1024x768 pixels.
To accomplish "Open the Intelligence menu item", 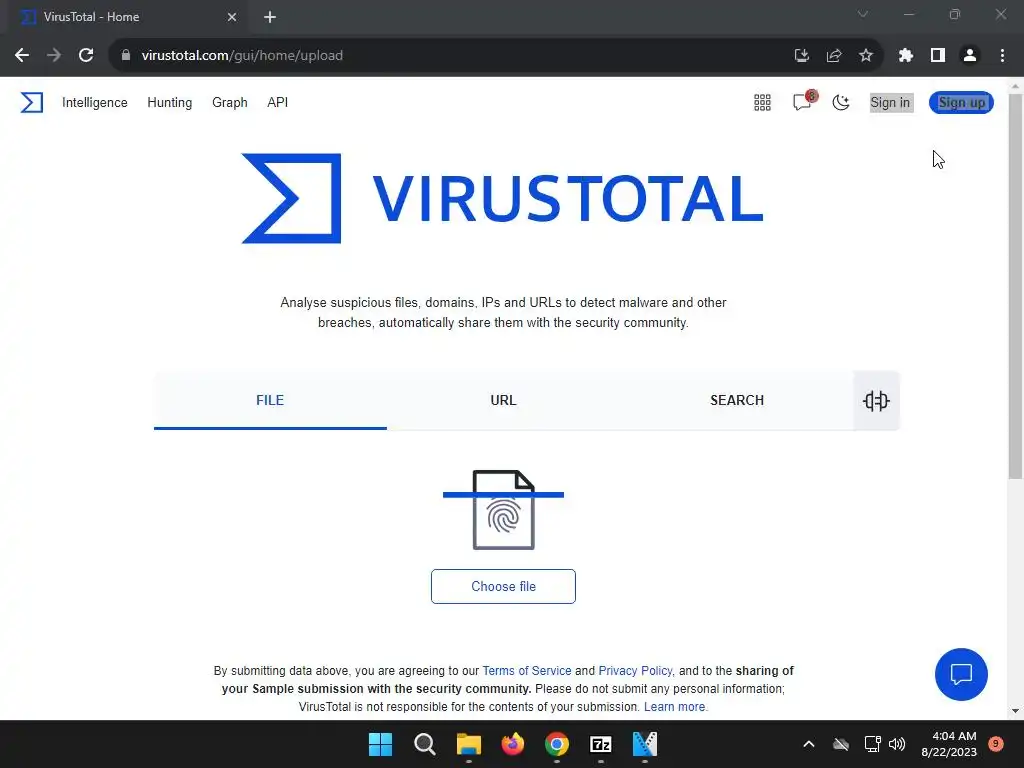I will pyautogui.click(x=95, y=103).
